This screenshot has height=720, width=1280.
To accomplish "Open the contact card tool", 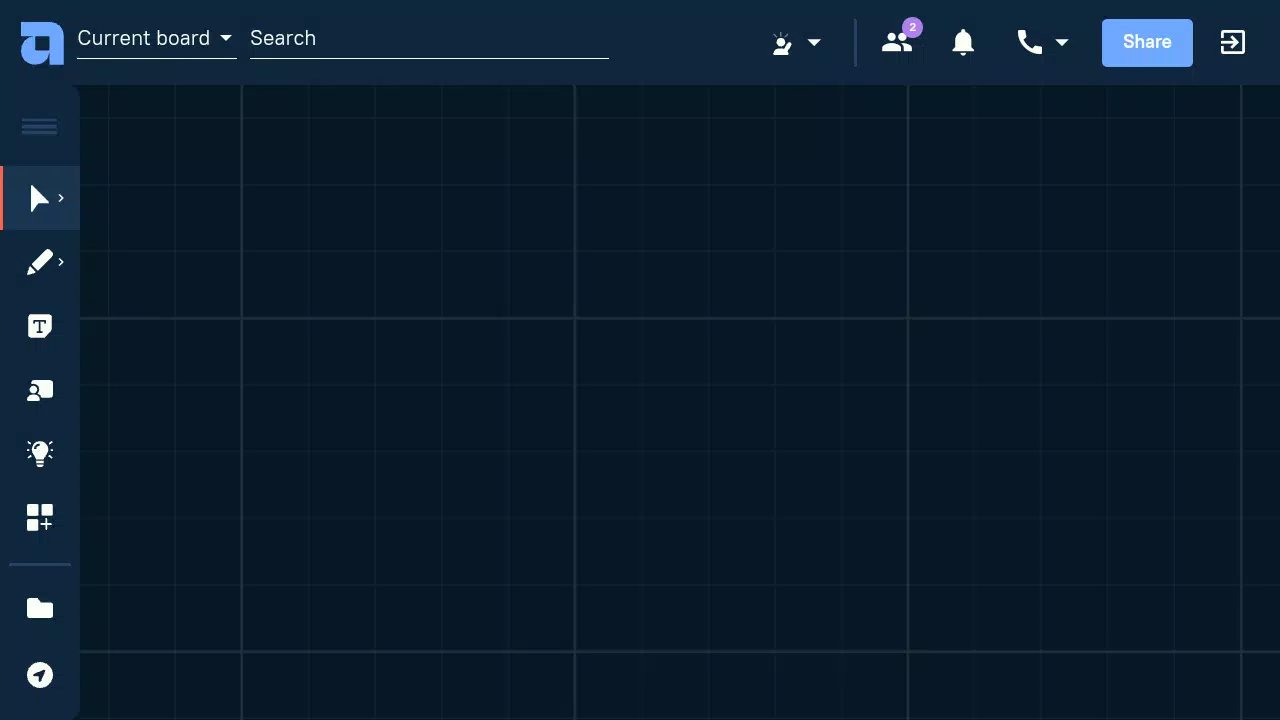I will click(x=40, y=390).
